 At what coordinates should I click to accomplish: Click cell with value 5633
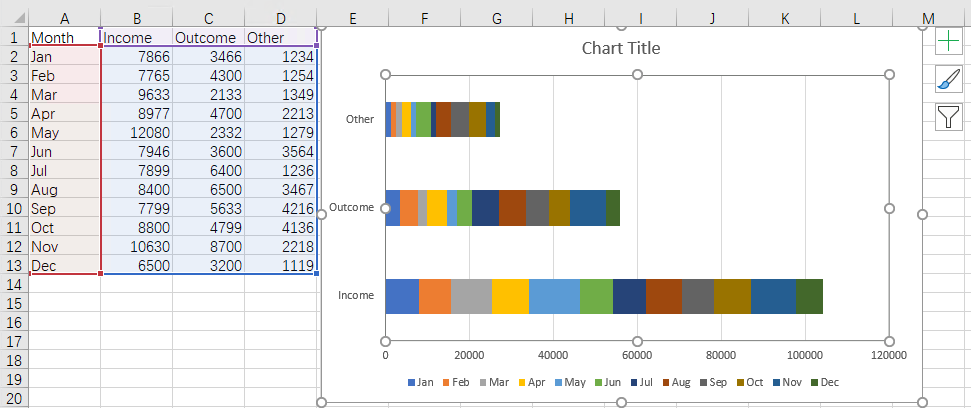pyautogui.click(x=208, y=209)
